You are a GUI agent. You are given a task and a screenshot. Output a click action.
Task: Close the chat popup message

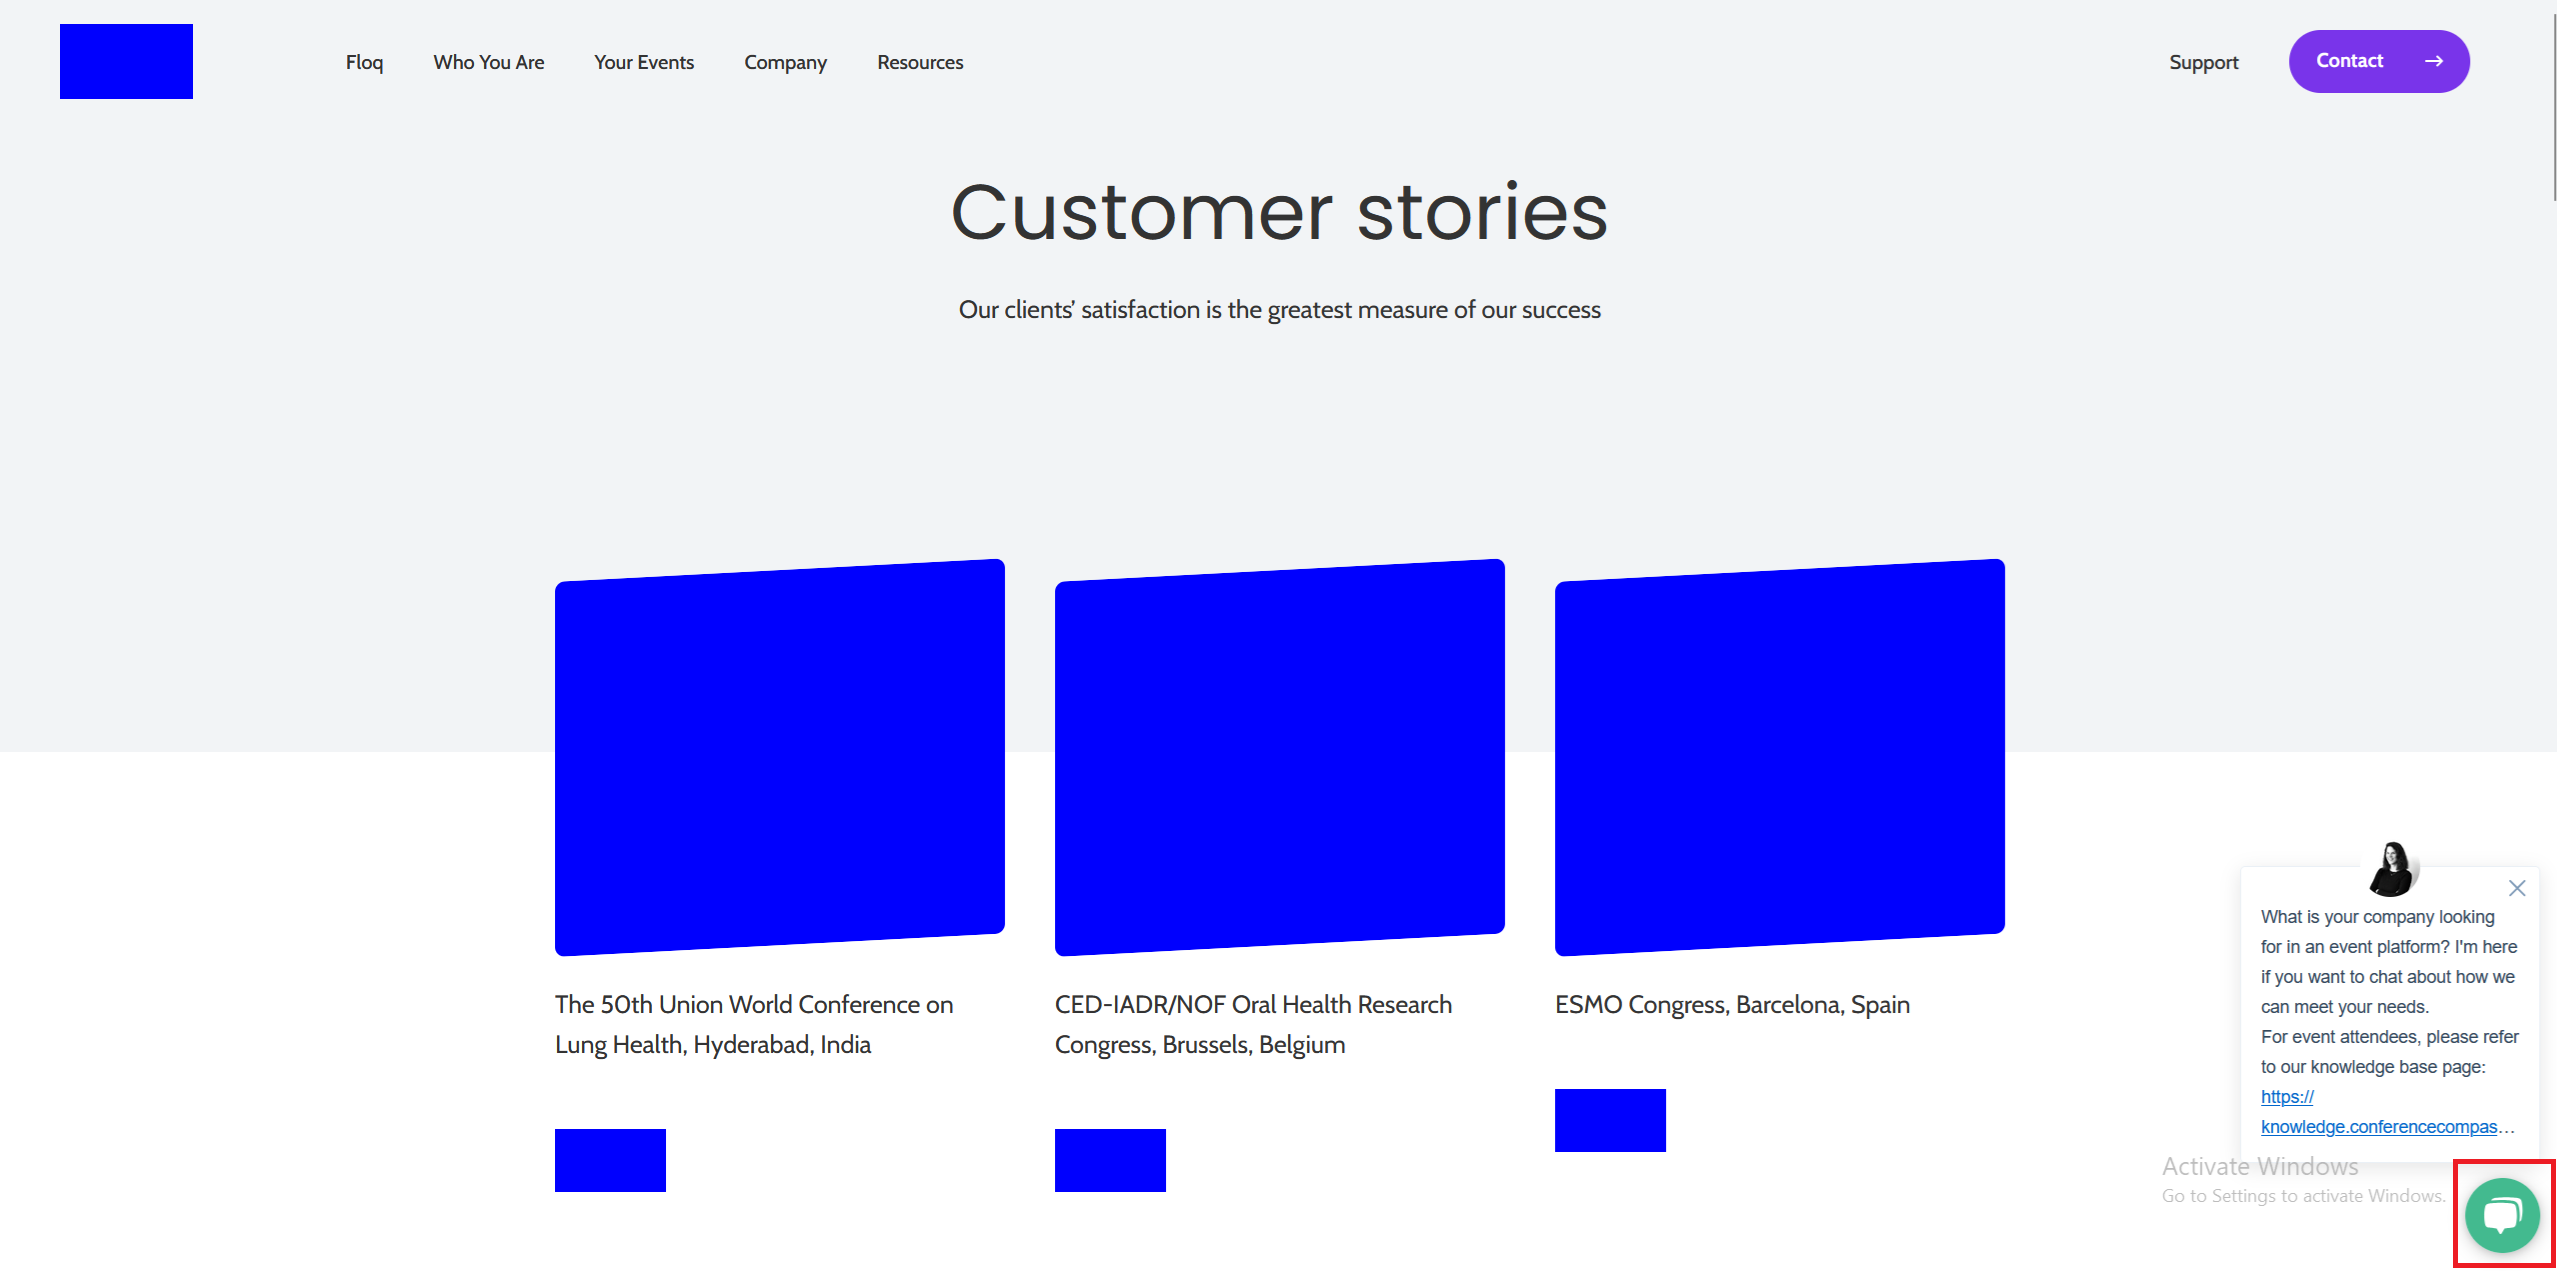point(2517,888)
